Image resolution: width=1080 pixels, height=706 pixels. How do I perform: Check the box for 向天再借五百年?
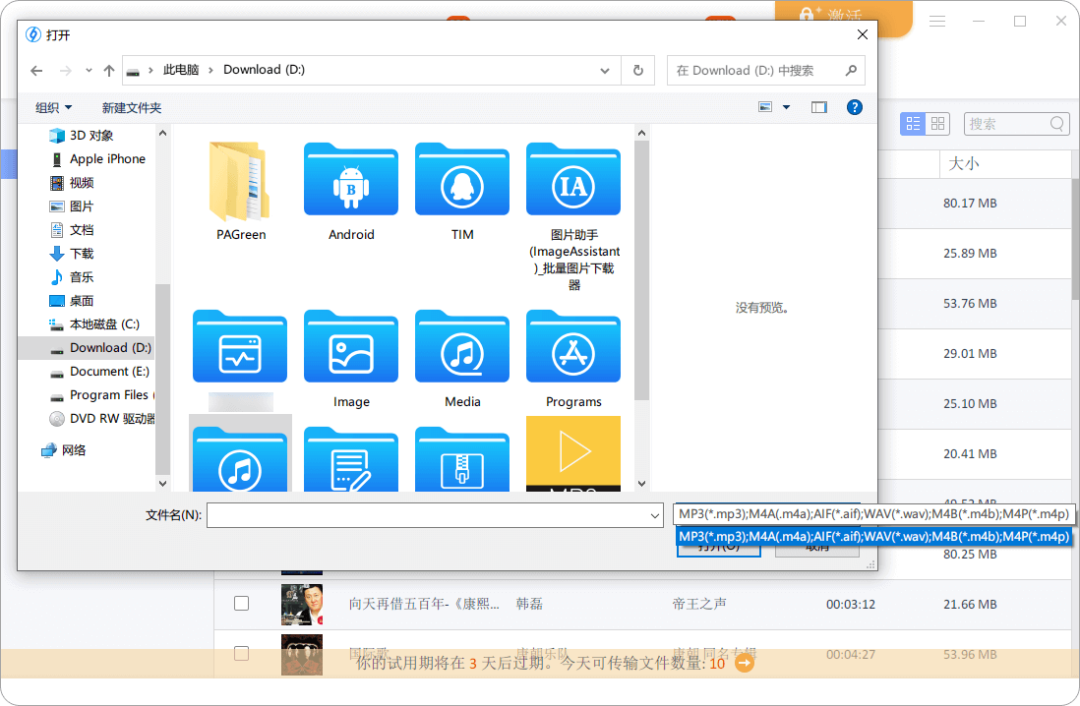241,603
